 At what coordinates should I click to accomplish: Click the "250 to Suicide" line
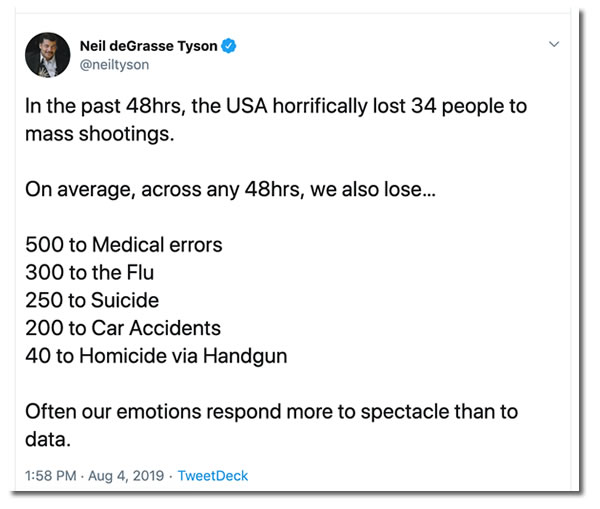click(92, 300)
